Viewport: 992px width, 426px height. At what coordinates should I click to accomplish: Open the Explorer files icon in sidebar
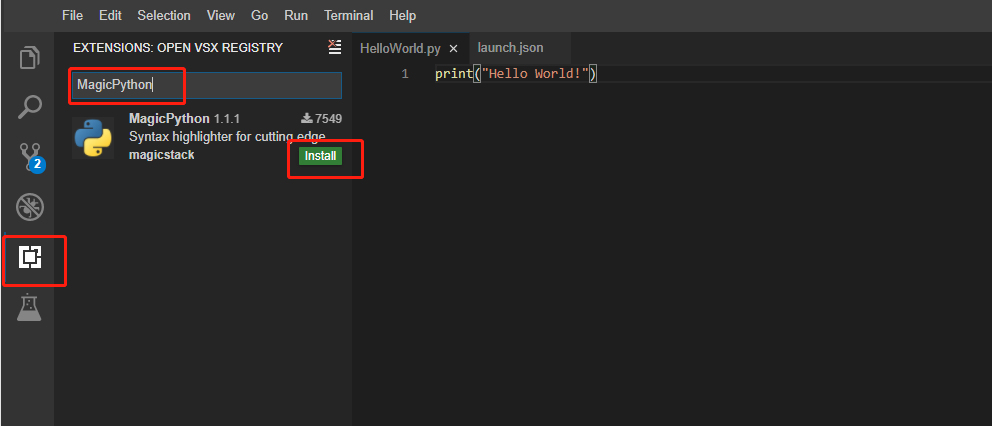pyautogui.click(x=30, y=58)
